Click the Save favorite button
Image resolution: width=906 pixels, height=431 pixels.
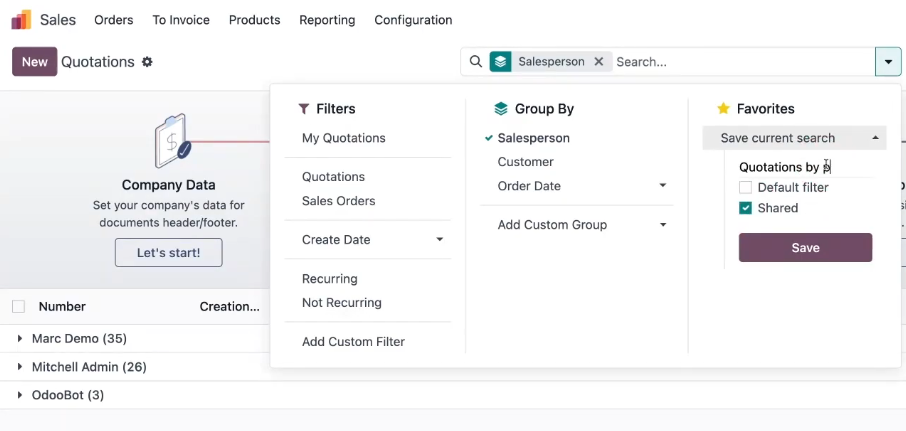click(805, 247)
